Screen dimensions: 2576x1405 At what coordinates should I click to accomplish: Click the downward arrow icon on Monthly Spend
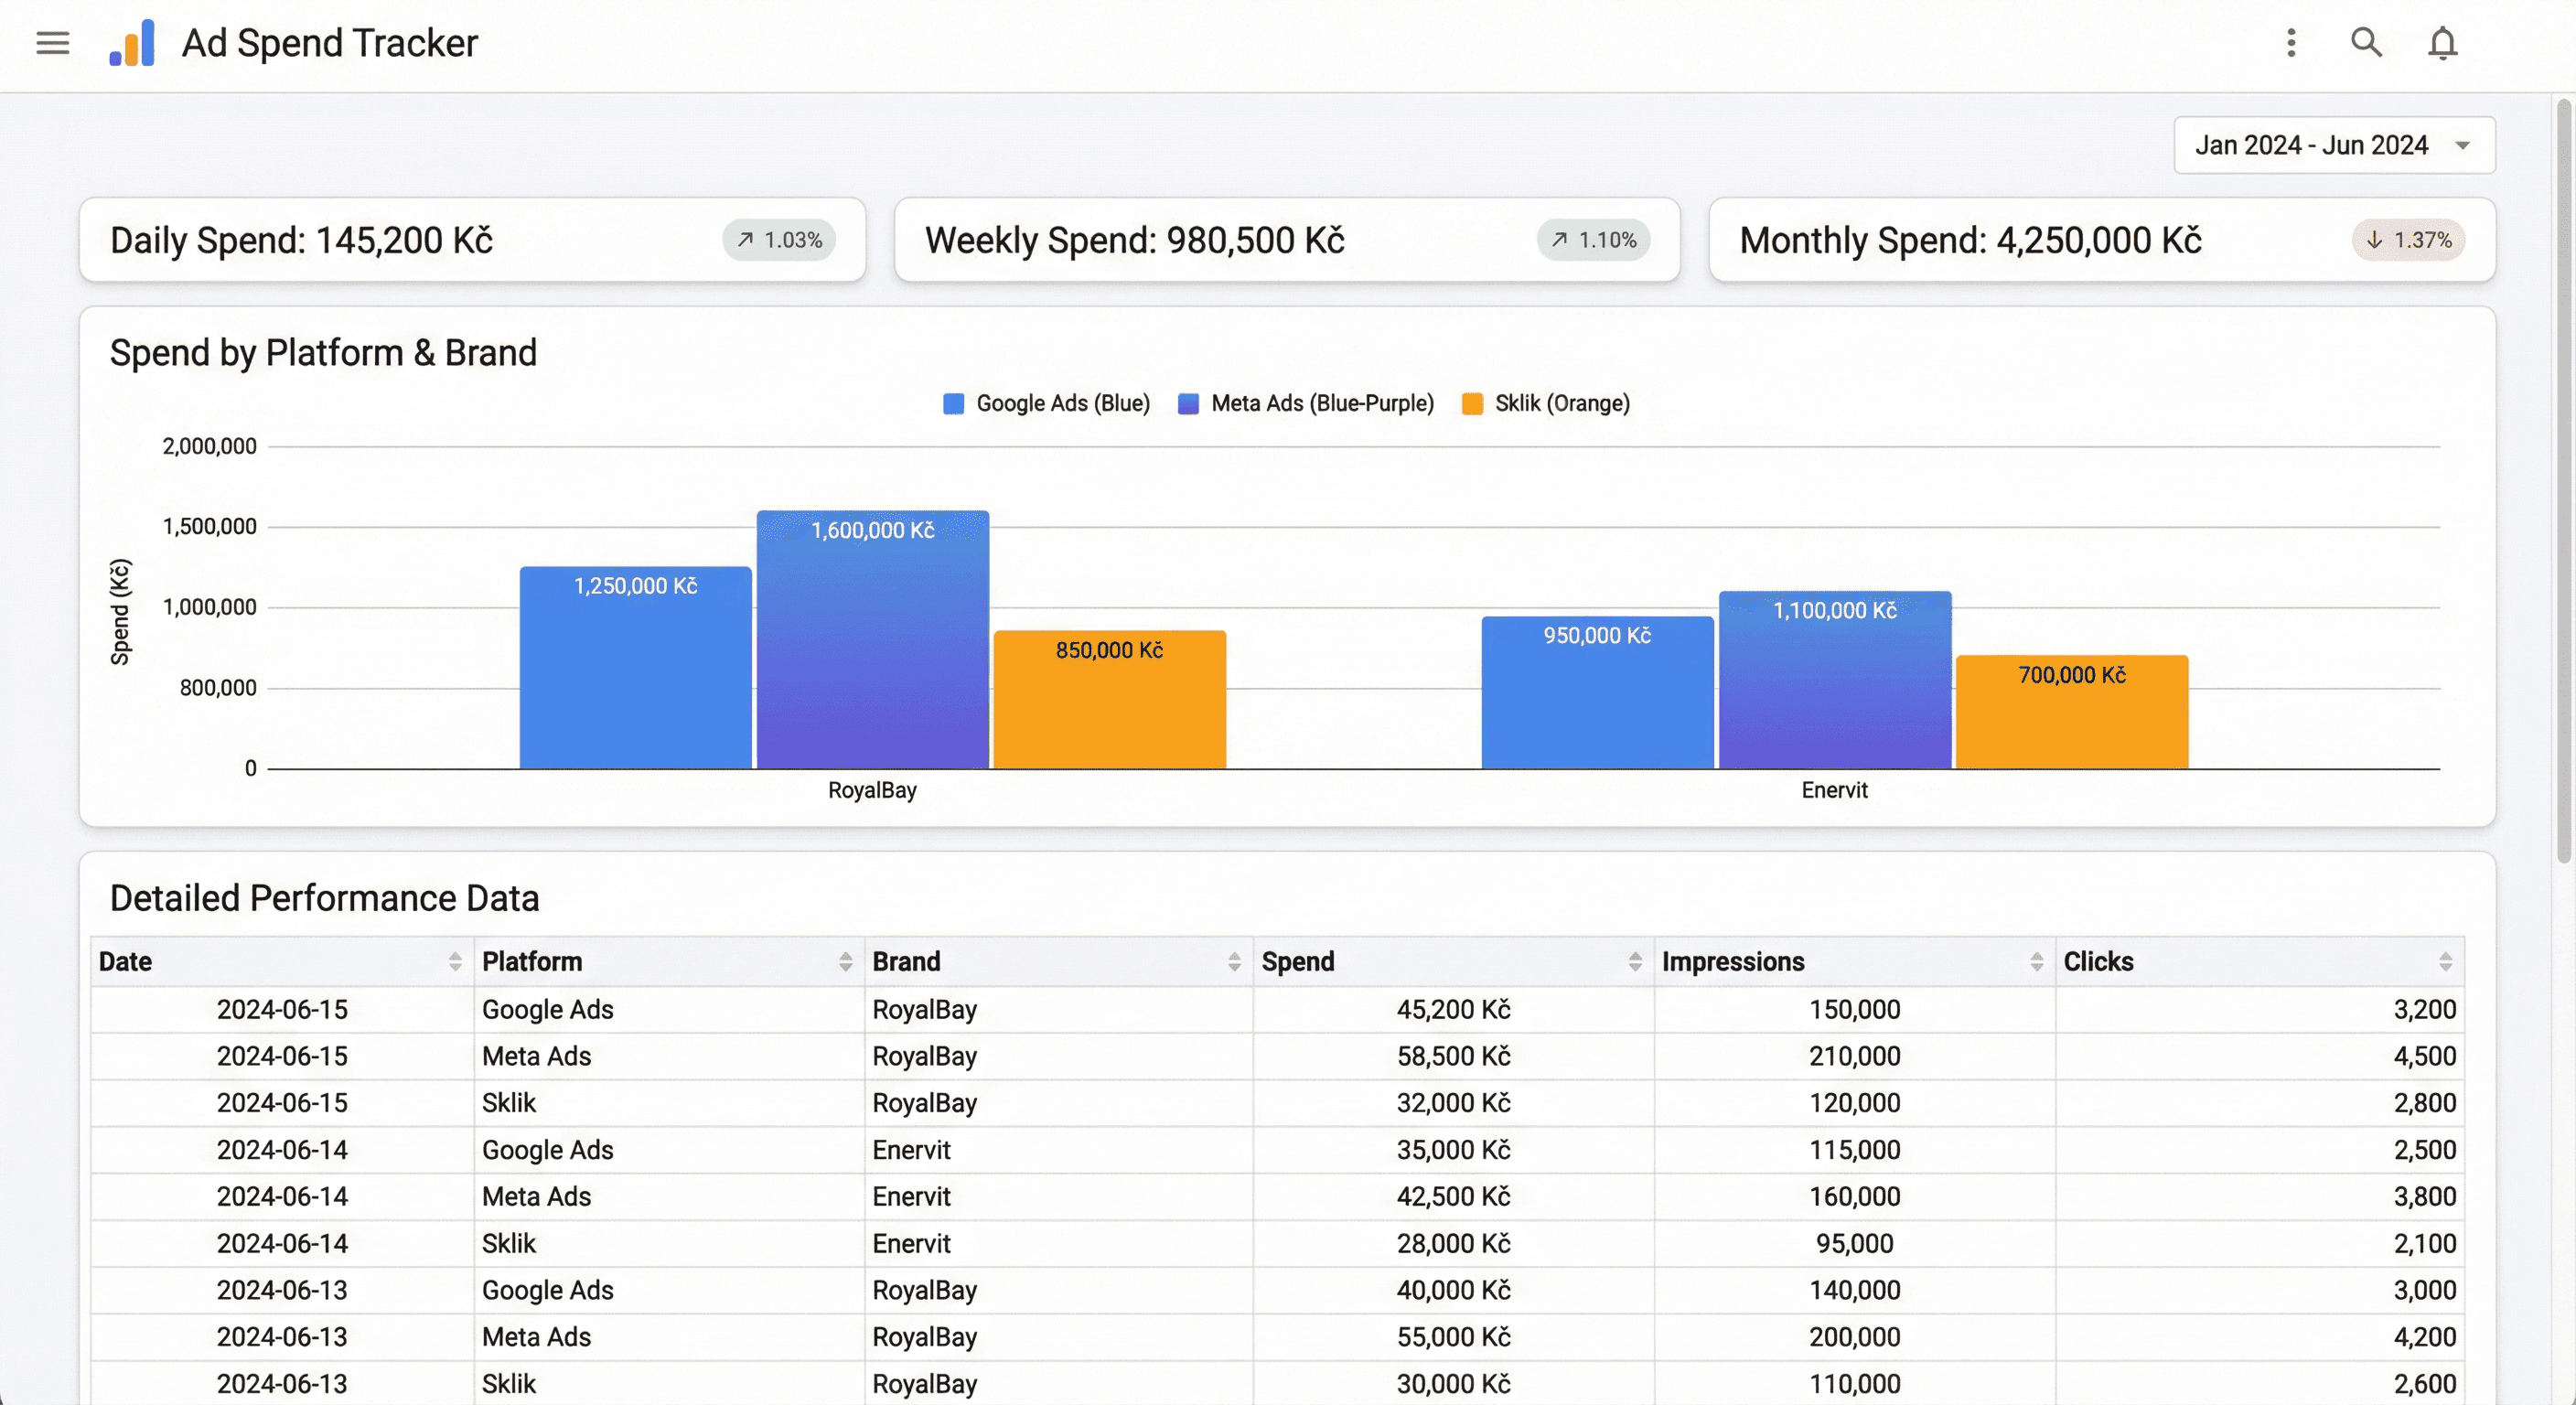tap(2375, 240)
